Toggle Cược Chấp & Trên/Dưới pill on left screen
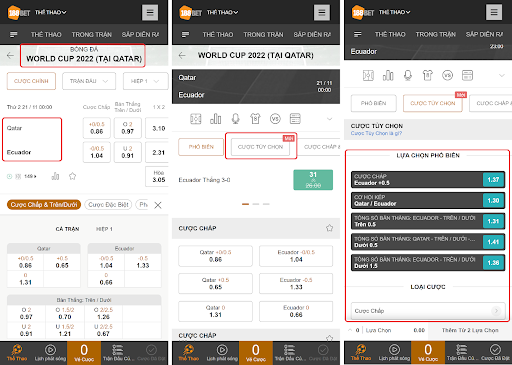This screenshot has width=512, height=365. [44, 204]
